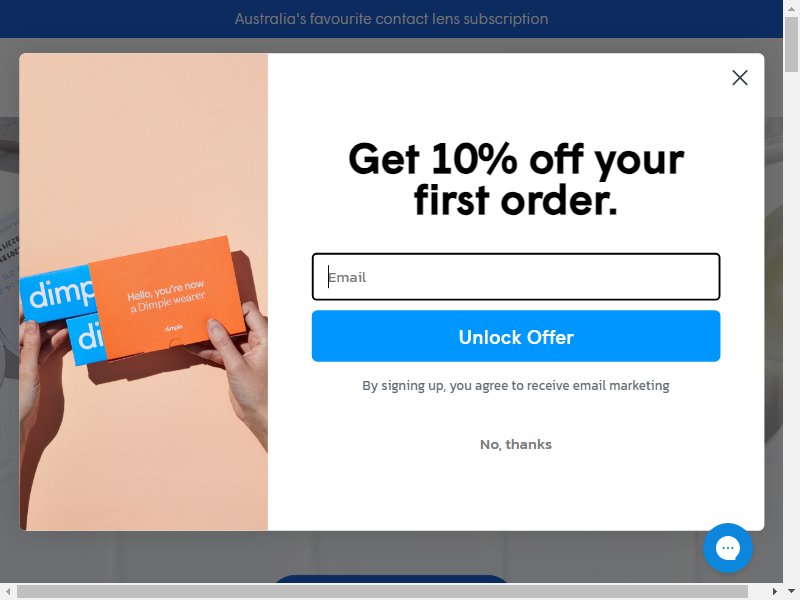Image resolution: width=800 pixels, height=600 pixels.
Task: Click the Unlock Offer button
Action: coord(516,336)
